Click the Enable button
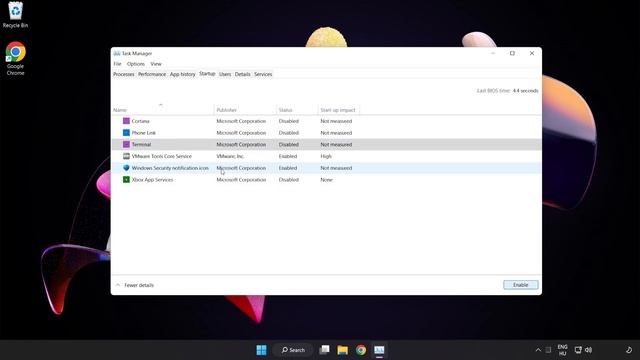The width and height of the screenshot is (640, 360). tap(520, 285)
